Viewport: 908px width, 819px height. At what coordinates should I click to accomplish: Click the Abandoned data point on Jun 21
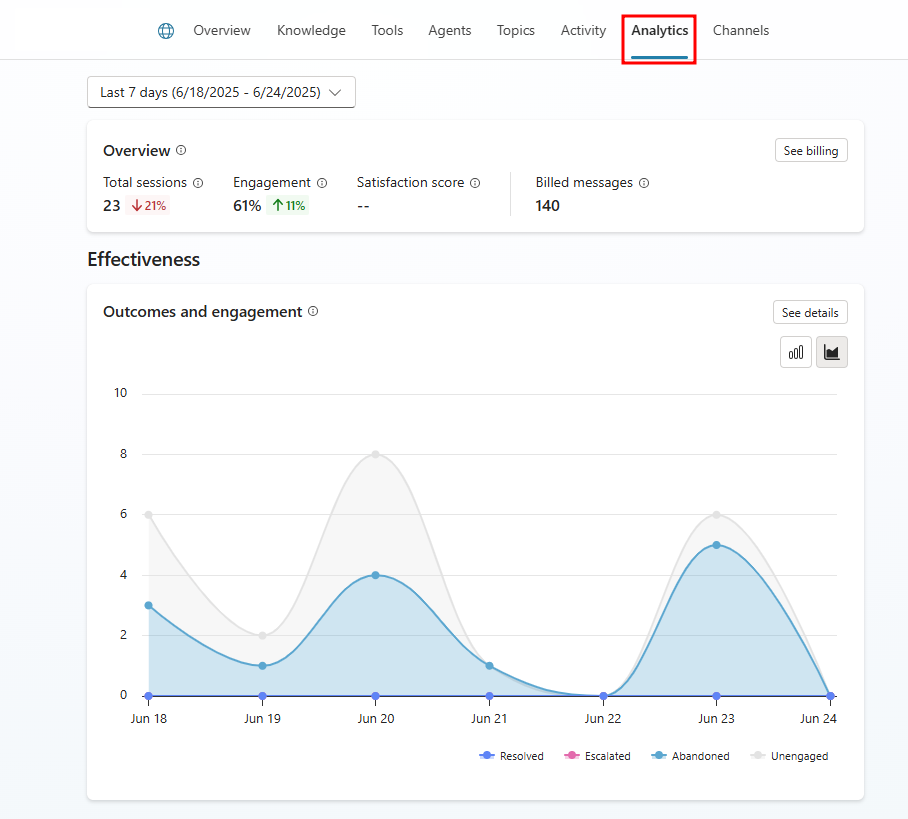click(489, 666)
